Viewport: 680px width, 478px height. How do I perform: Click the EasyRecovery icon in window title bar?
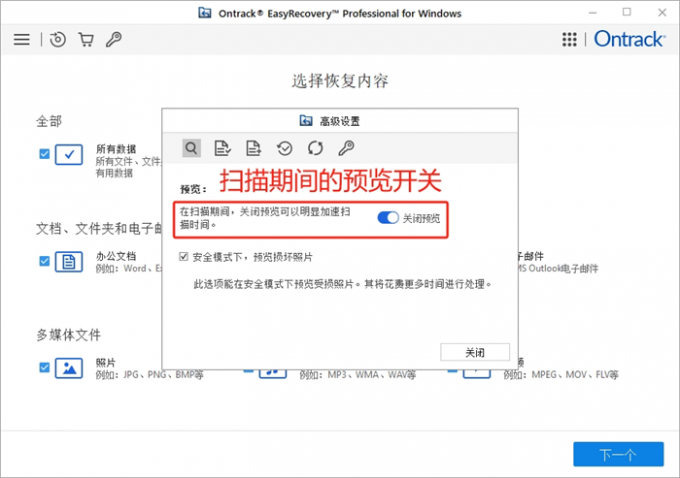pos(205,13)
